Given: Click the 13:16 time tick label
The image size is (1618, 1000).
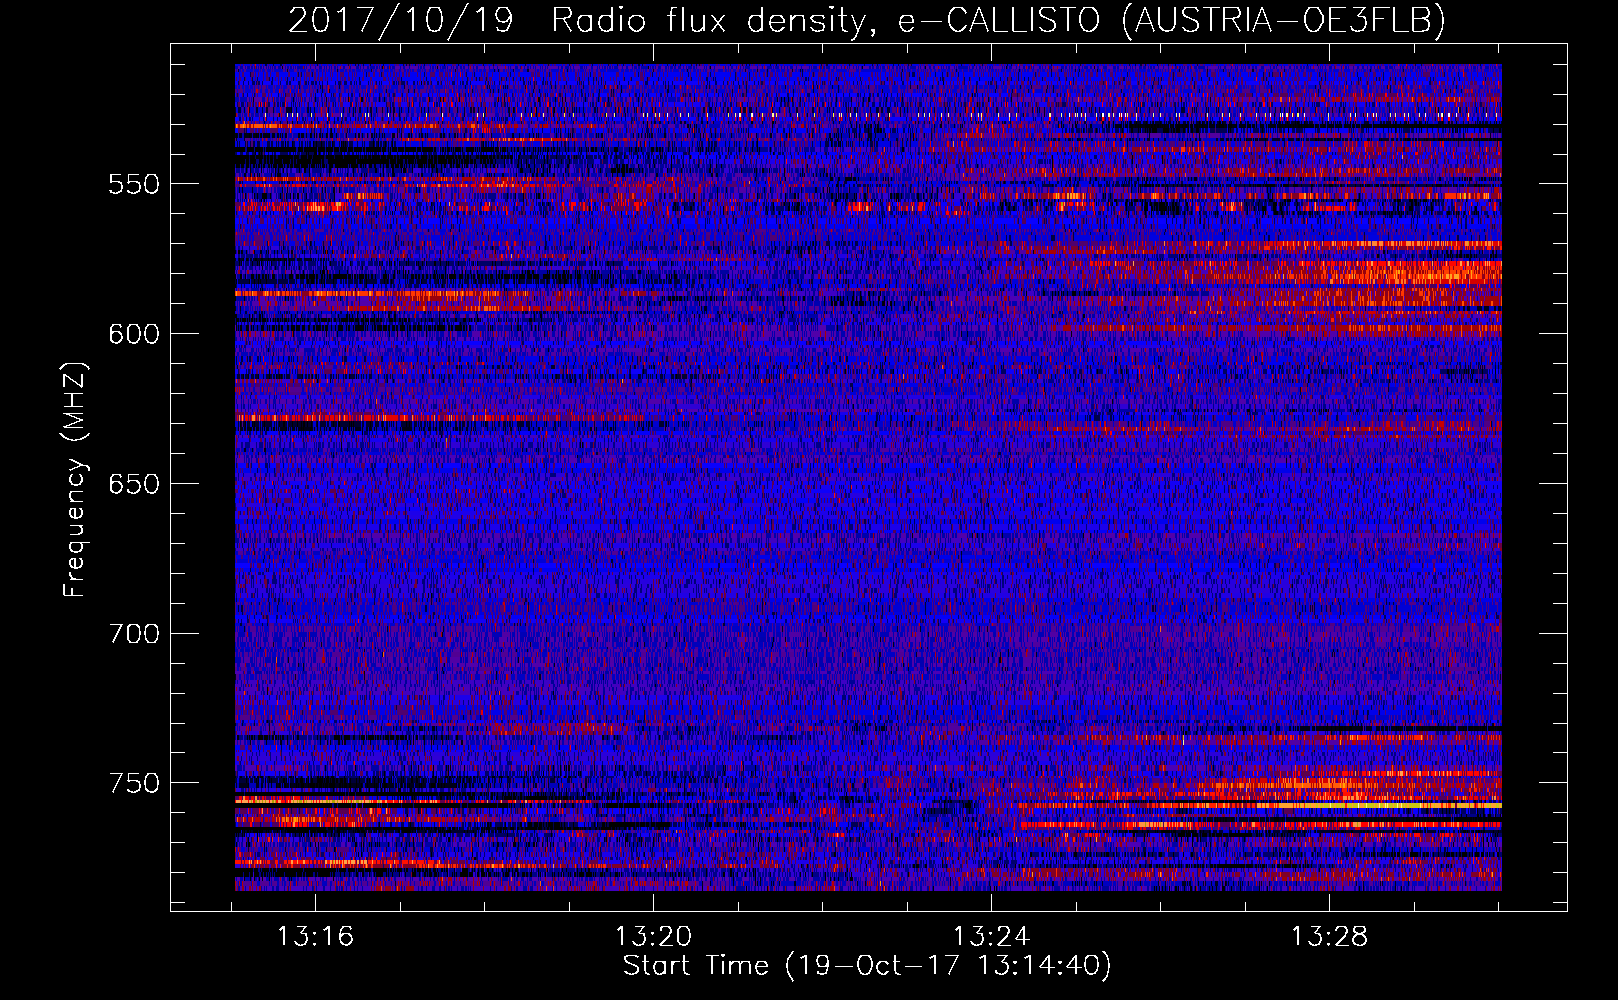Looking at the screenshot, I should (x=316, y=937).
